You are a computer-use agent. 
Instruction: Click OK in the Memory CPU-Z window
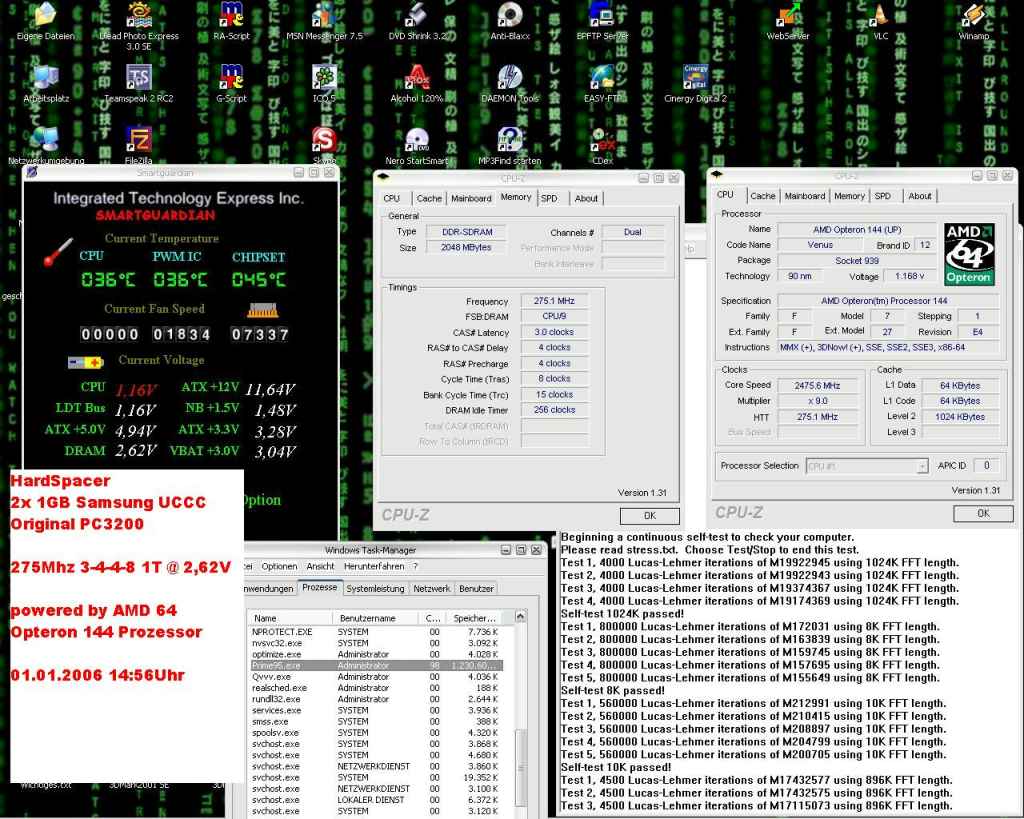650,516
